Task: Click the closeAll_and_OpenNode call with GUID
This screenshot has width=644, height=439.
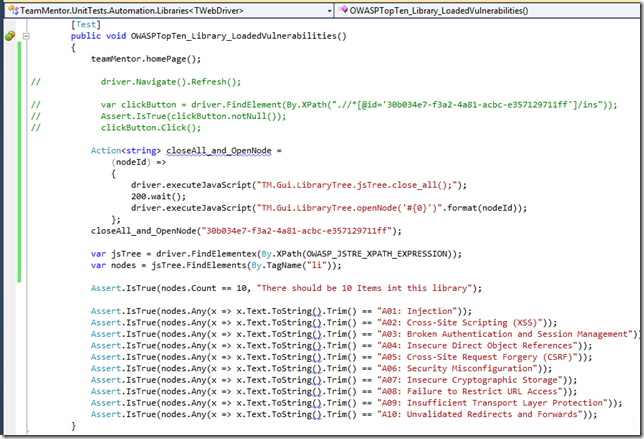Action: pos(246,231)
